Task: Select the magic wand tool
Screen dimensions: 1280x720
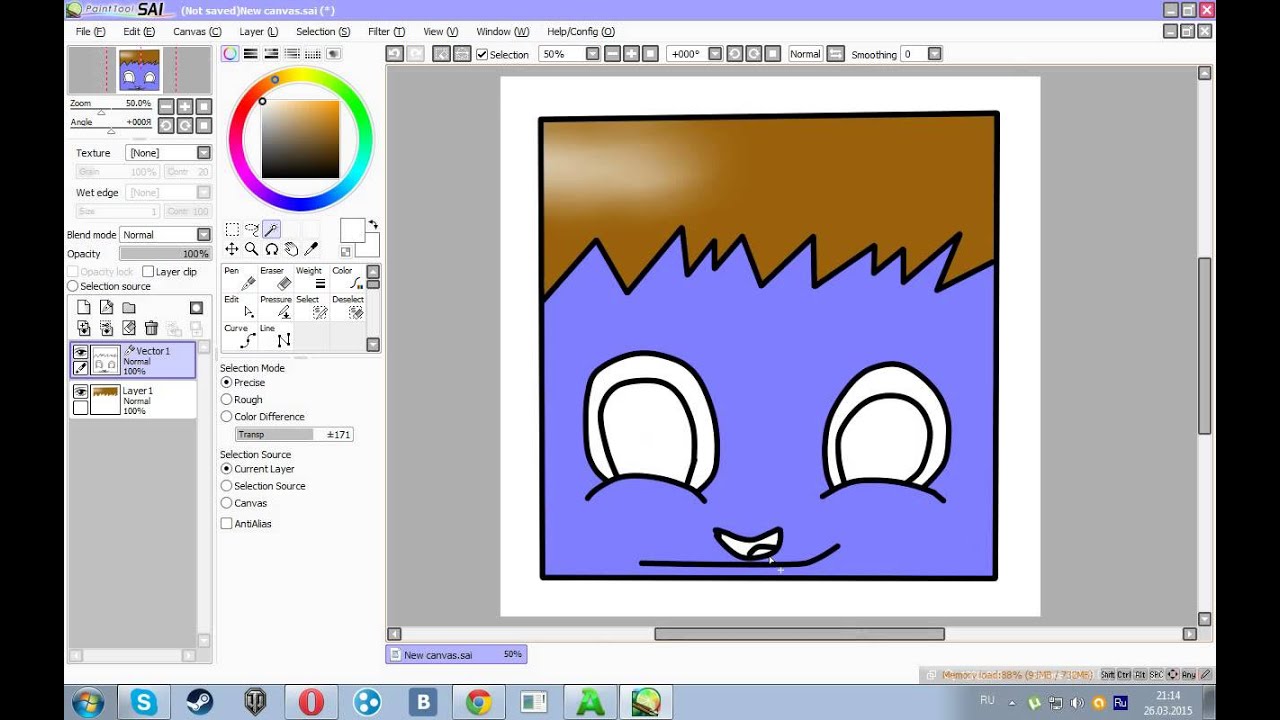Action: 271,230
